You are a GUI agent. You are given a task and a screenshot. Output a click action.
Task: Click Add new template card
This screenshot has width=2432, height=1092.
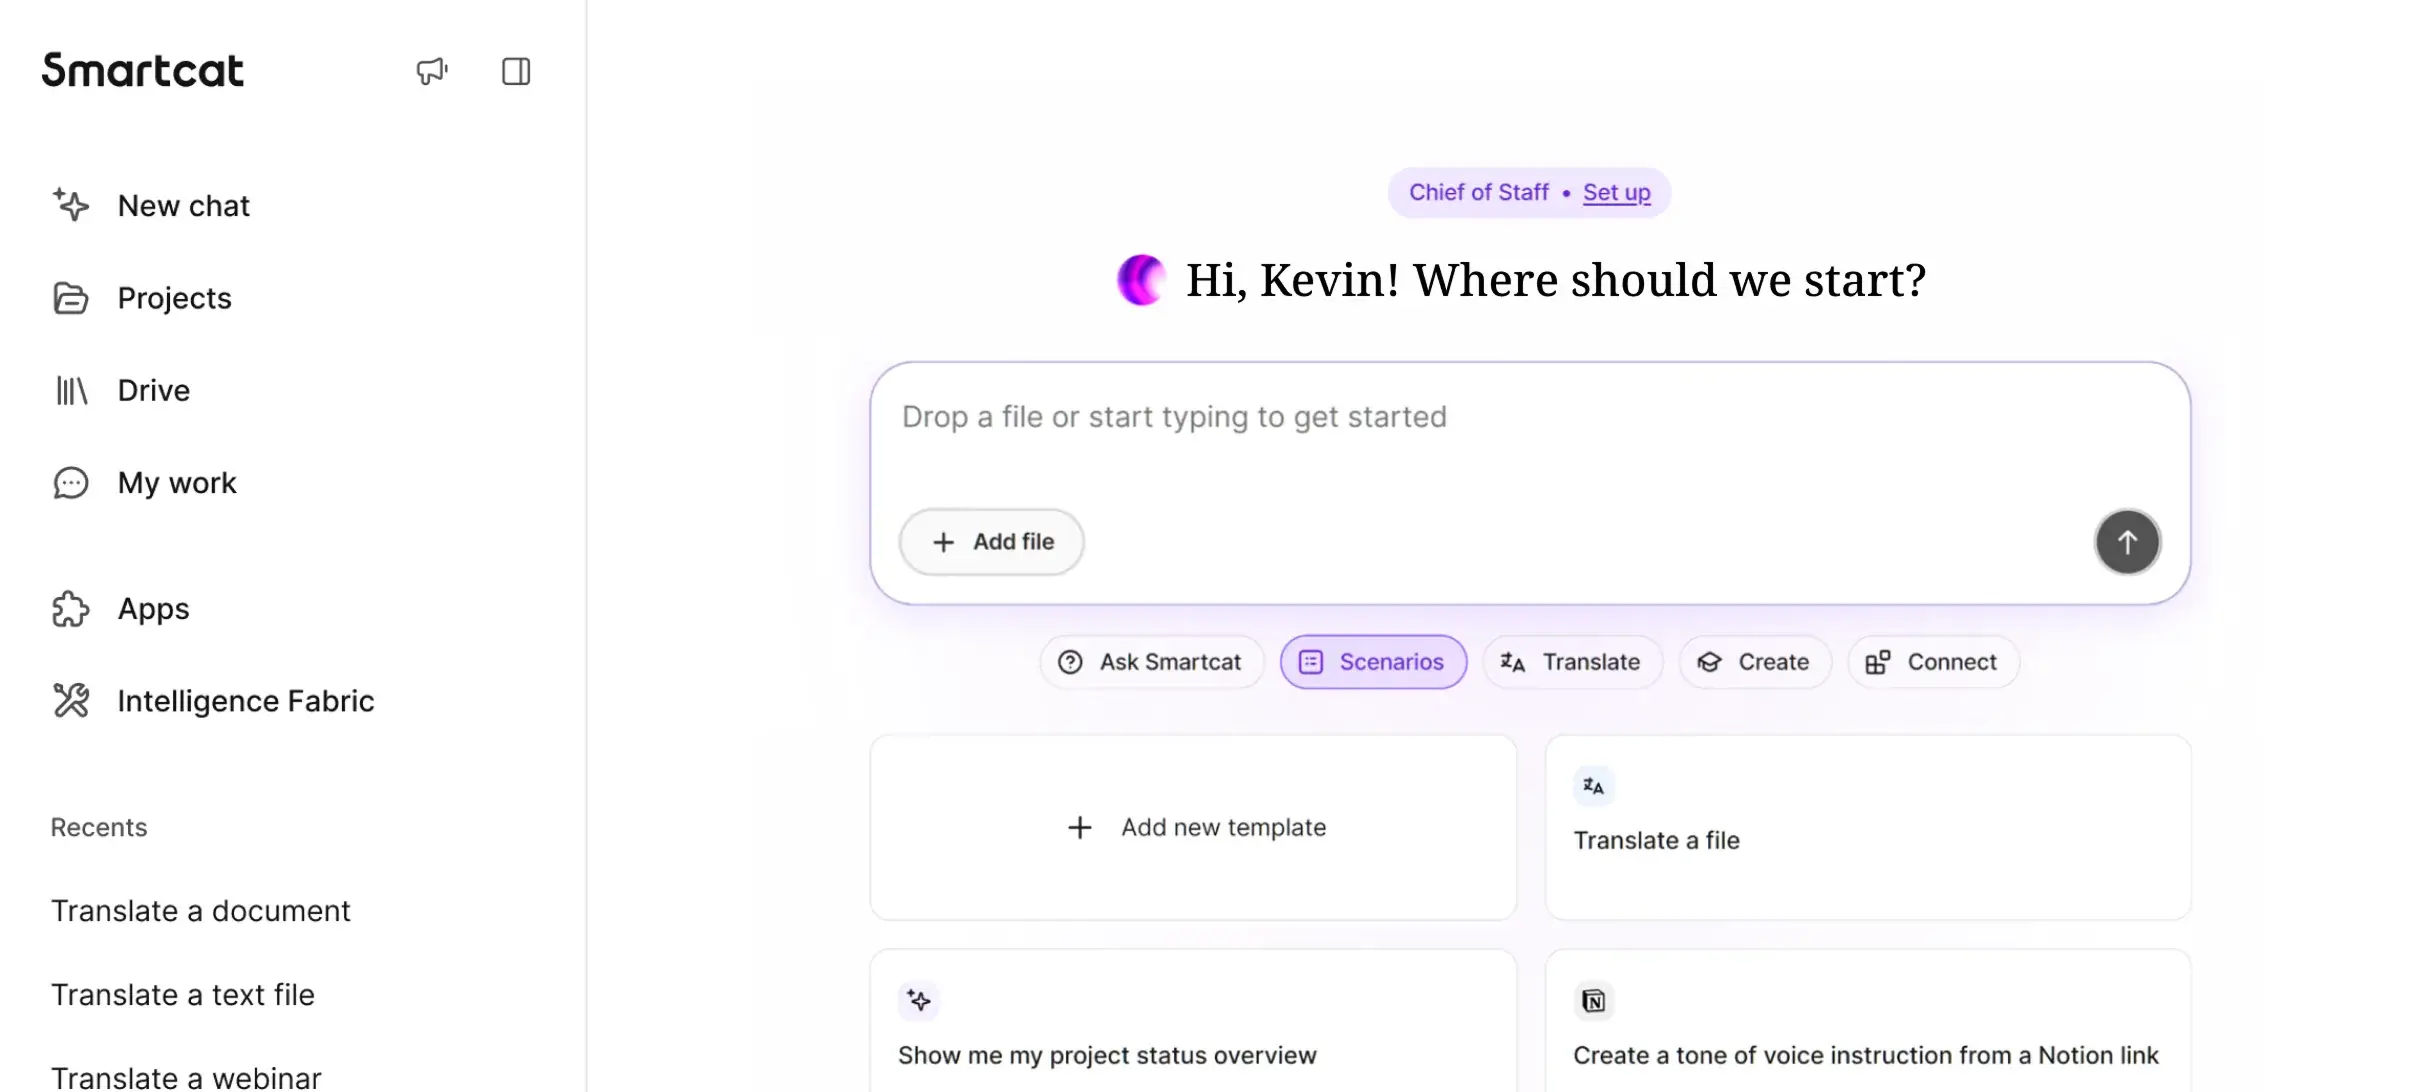point(1193,827)
